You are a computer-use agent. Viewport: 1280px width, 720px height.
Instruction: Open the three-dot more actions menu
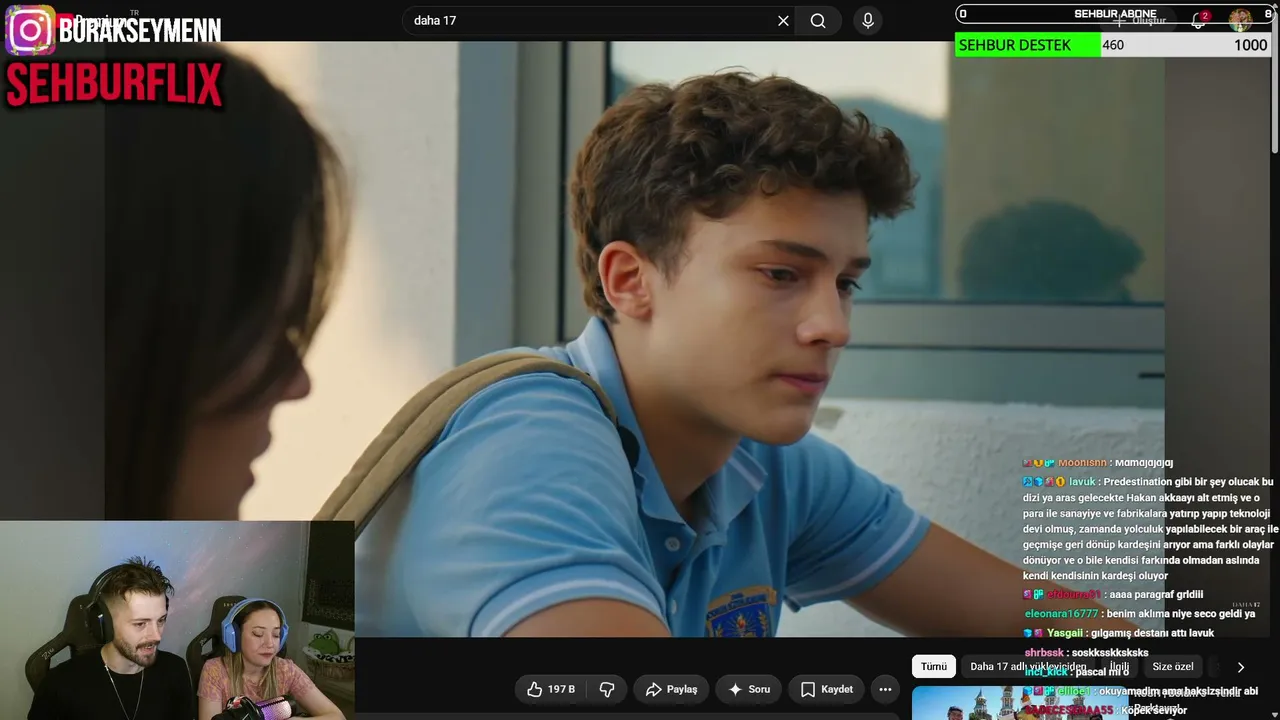(885, 689)
